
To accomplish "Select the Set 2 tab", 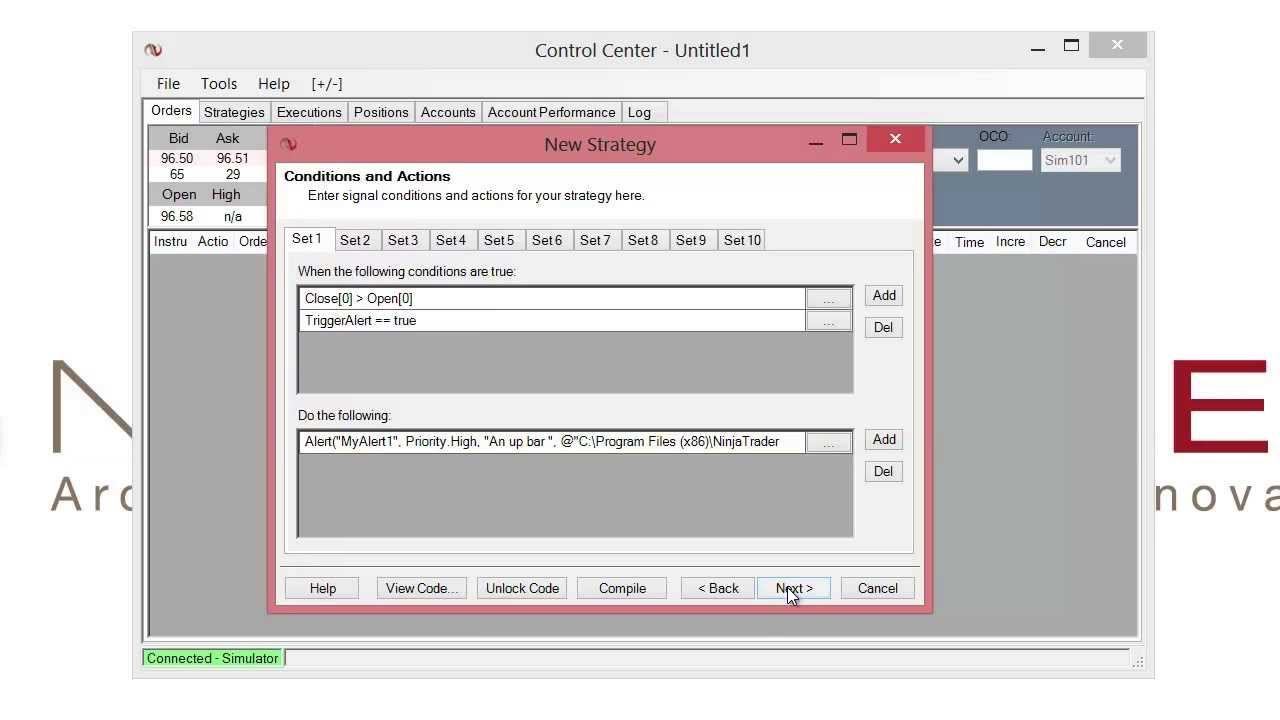I will (355, 240).
